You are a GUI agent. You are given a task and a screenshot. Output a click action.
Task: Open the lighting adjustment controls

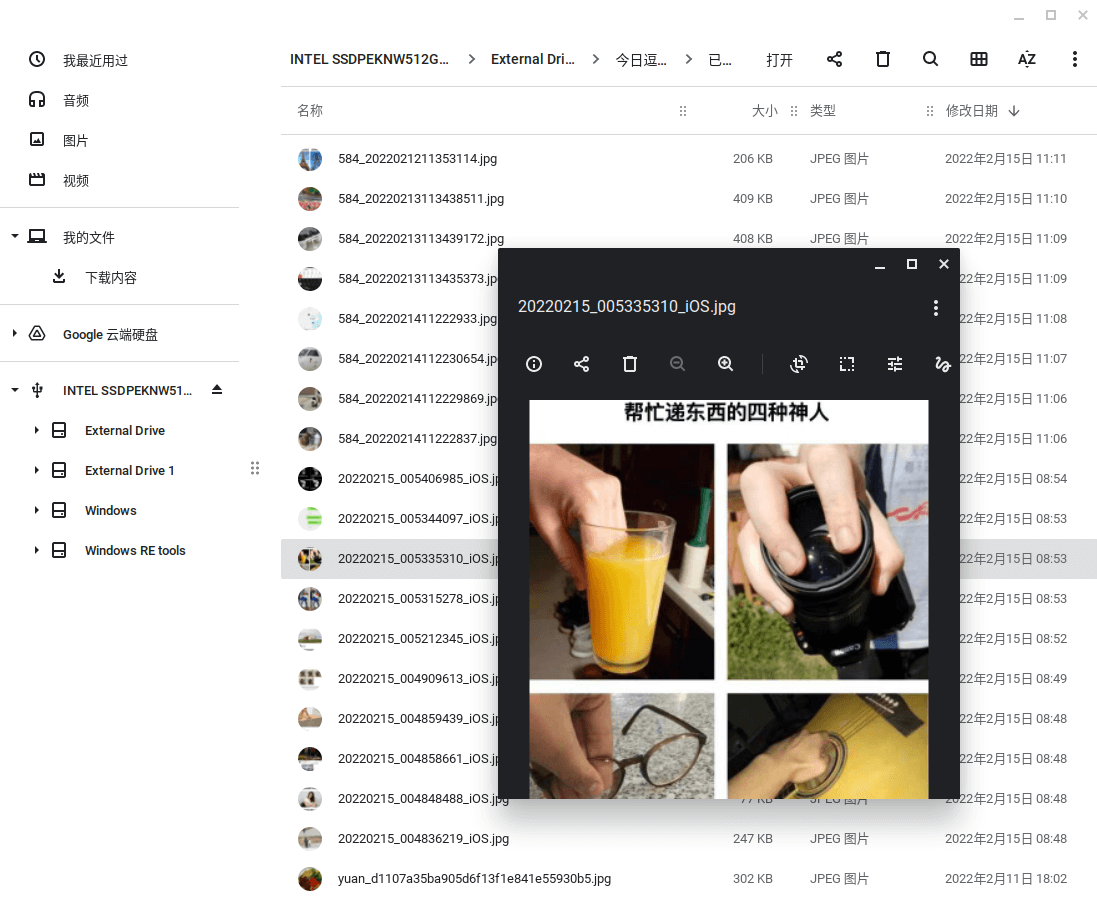pos(894,364)
